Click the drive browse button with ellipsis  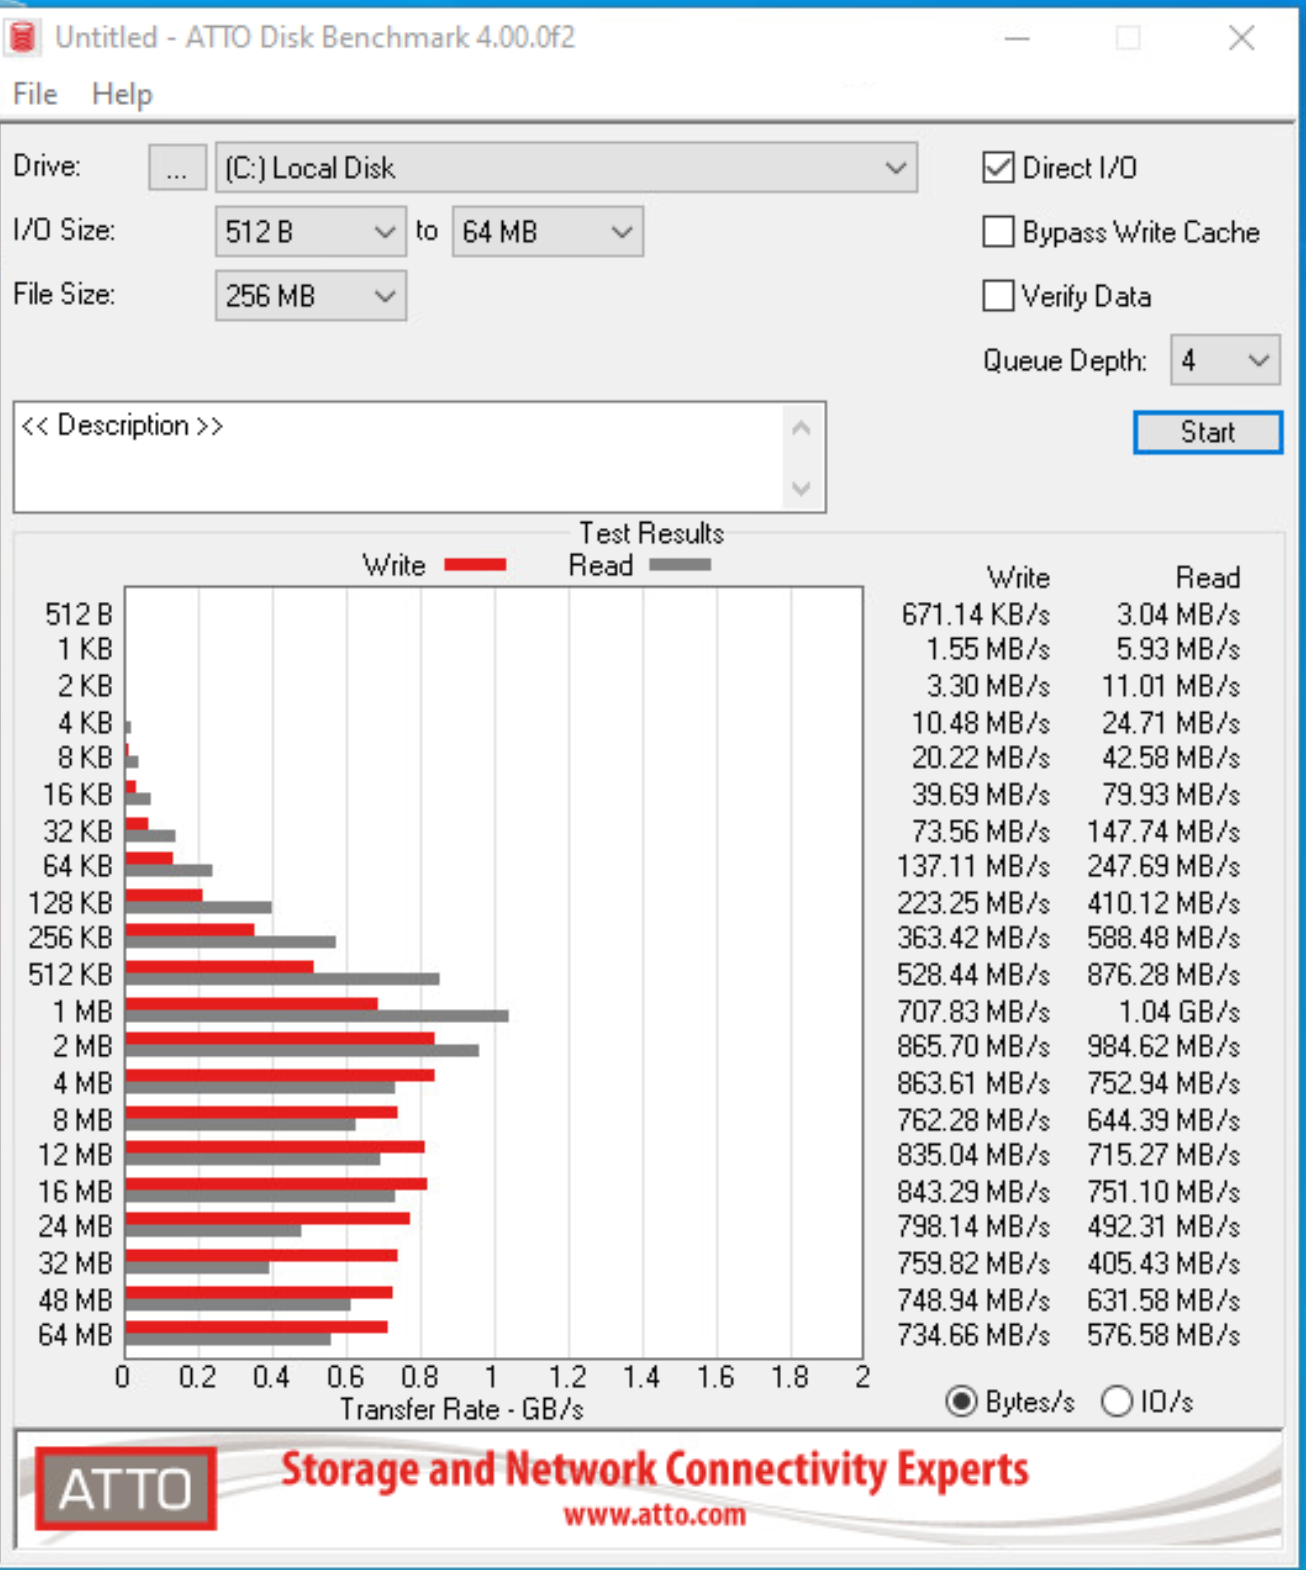click(177, 168)
